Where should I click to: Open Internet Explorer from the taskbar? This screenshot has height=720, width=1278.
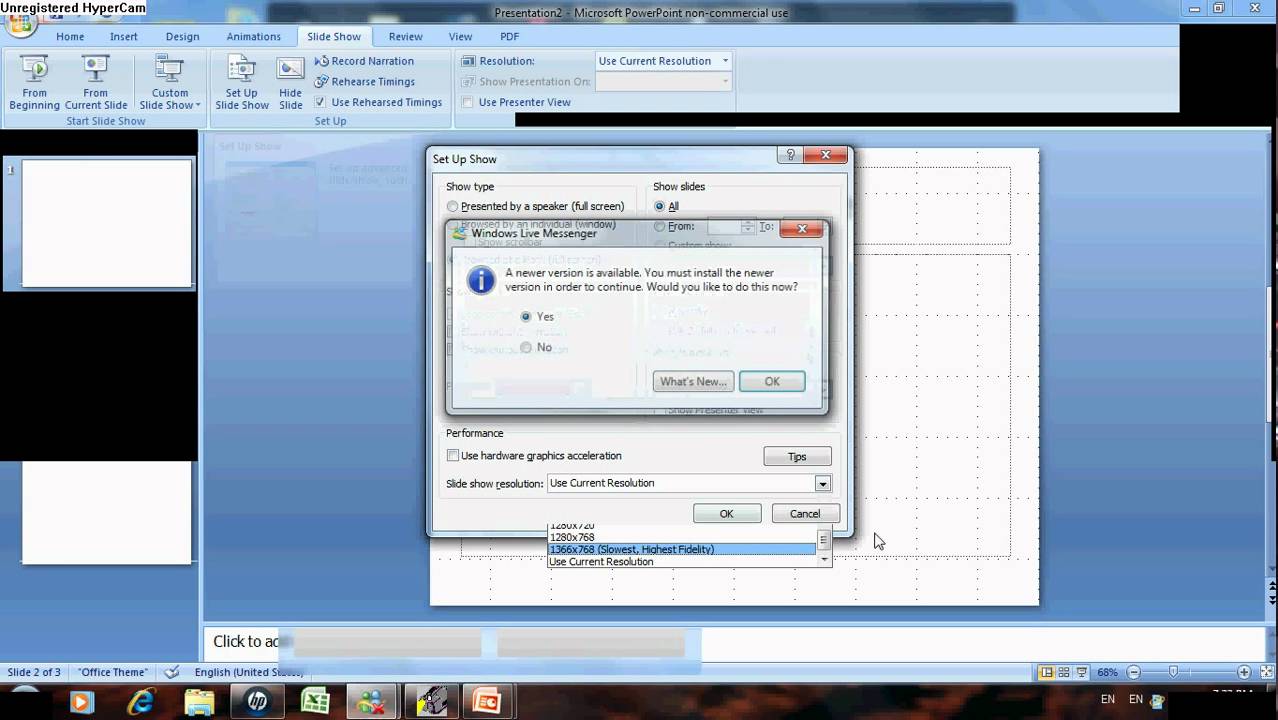pyautogui.click(x=141, y=702)
